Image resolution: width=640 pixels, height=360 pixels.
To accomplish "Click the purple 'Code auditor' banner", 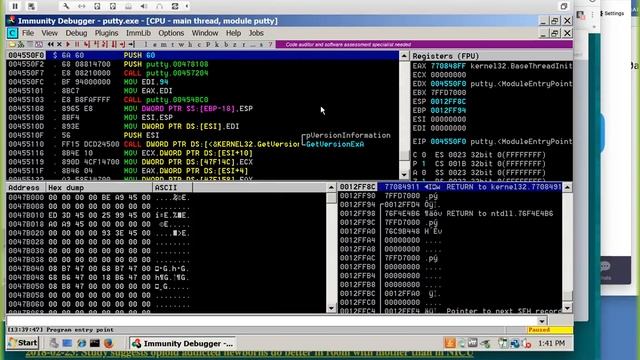I will (424, 44).
